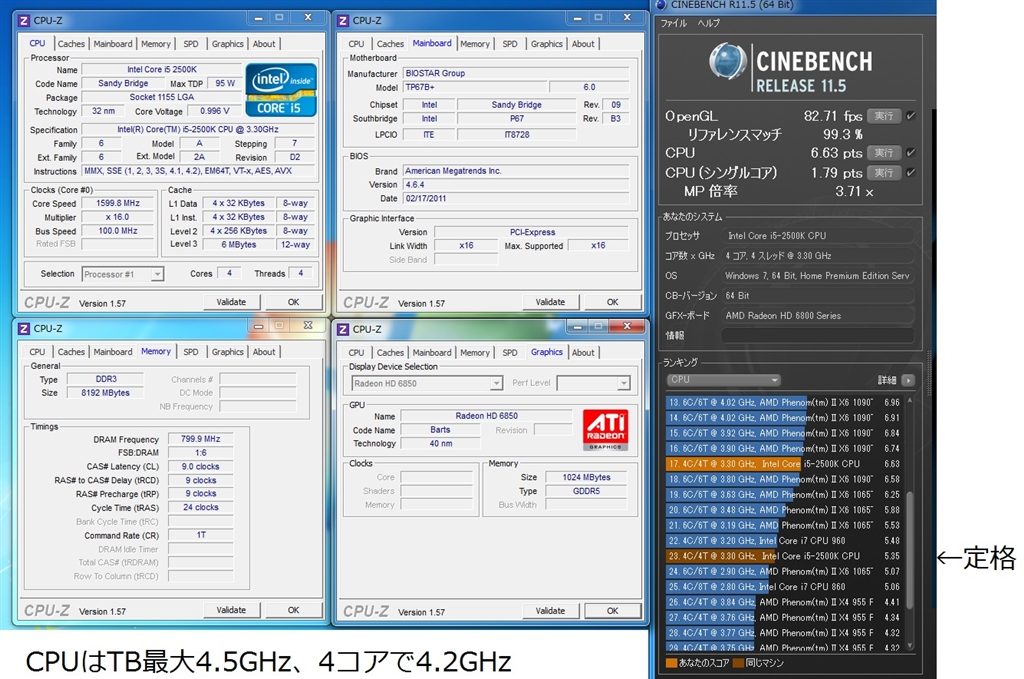1024x679 pixels.
Task: Click the AMD Radeon HD 6800 Series field
Action: click(817, 316)
